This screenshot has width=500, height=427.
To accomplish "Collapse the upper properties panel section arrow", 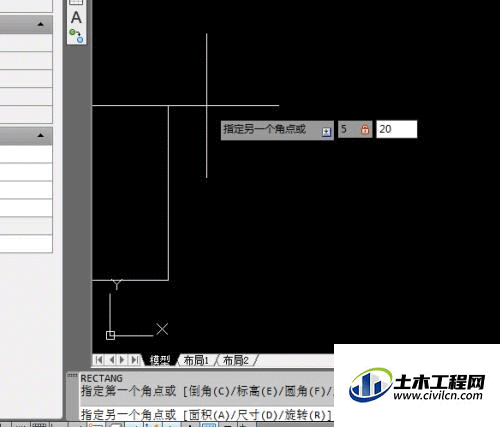I will [x=41, y=24].
